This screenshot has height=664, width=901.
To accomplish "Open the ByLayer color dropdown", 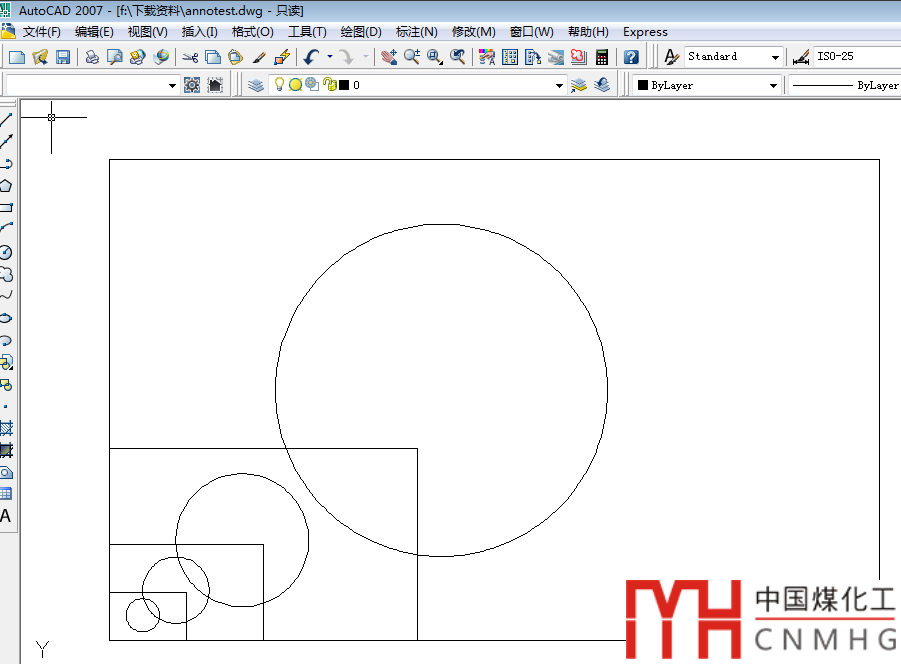I will 773,87.
